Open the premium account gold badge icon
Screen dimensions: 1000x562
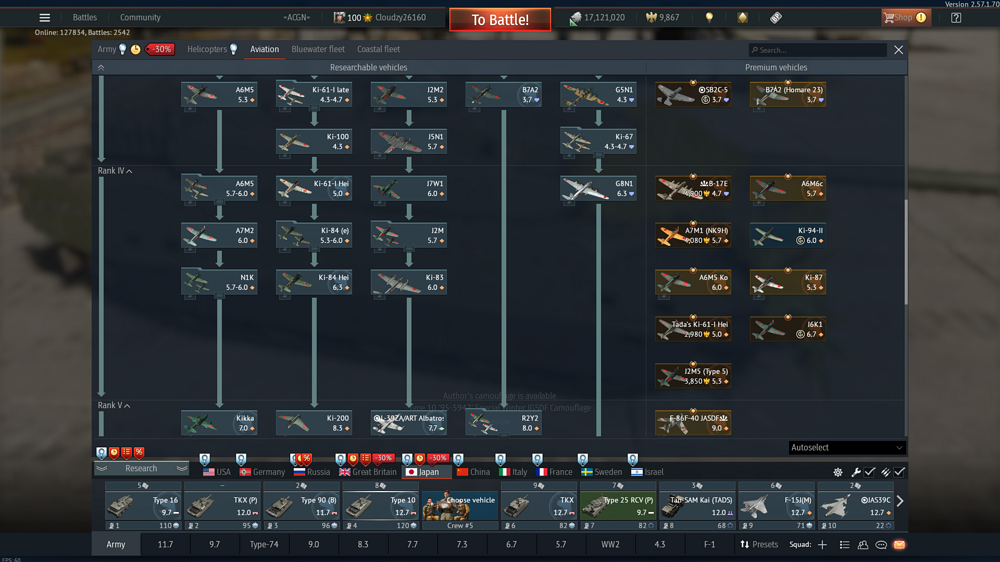(742, 18)
